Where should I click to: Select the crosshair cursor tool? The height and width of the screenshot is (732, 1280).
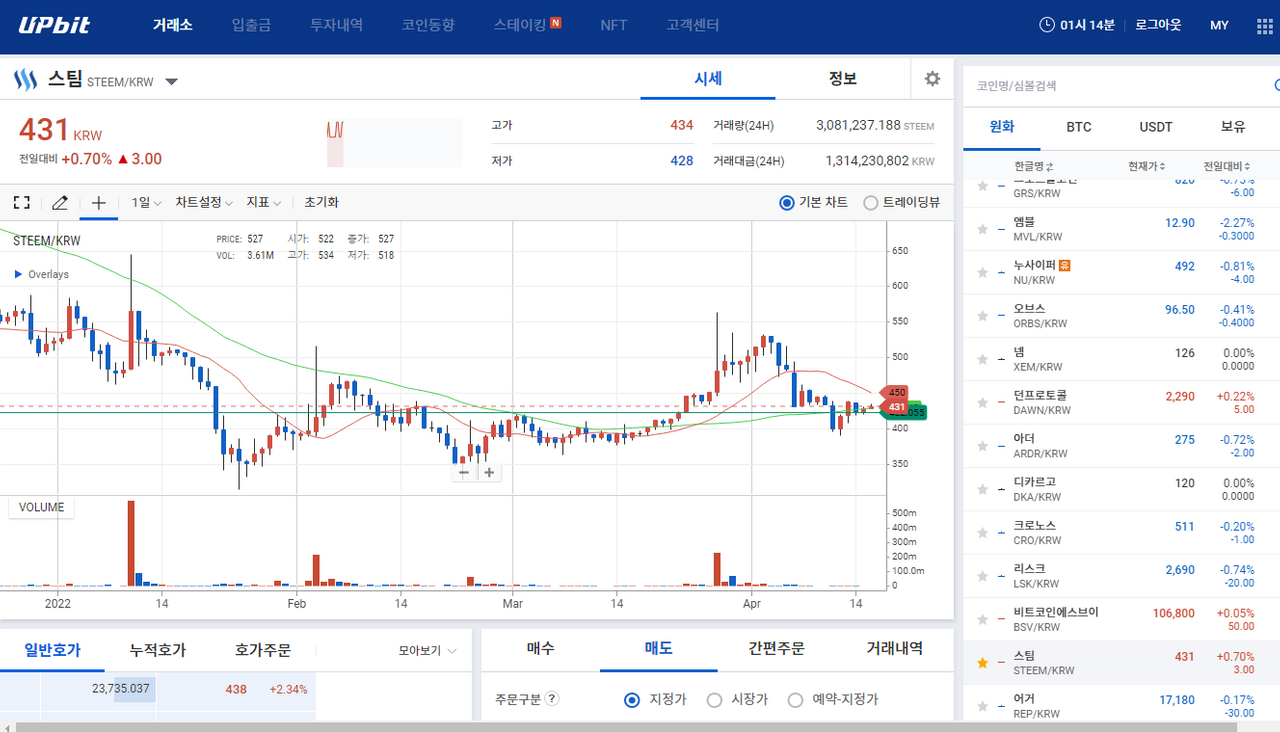pos(98,202)
